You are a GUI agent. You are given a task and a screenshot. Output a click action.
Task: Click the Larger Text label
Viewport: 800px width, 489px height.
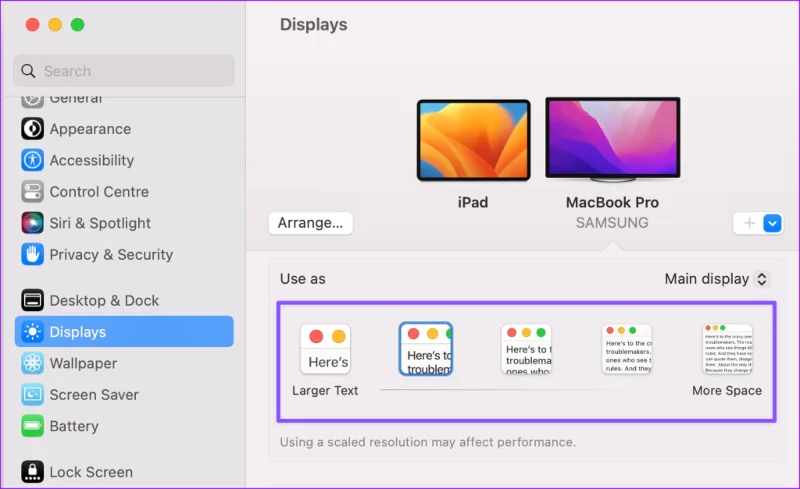325,390
